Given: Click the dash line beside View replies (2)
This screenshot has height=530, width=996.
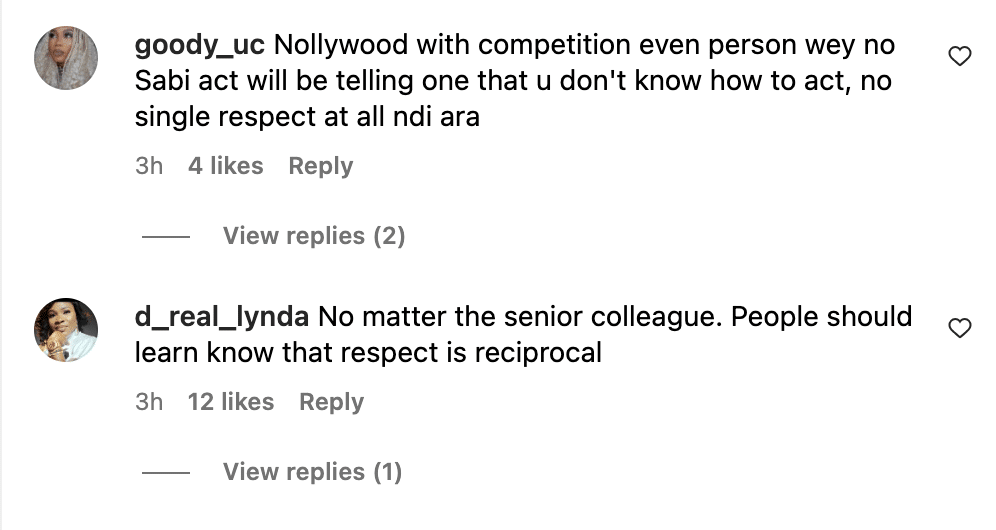Looking at the screenshot, I should point(166,237).
